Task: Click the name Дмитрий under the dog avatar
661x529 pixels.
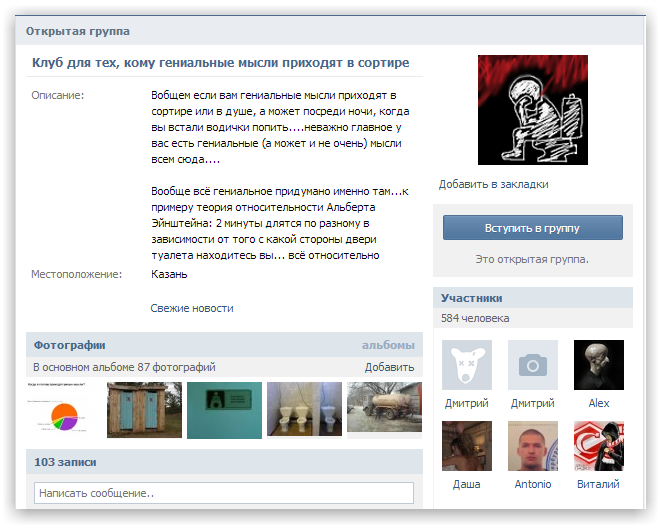Action: coord(467,403)
